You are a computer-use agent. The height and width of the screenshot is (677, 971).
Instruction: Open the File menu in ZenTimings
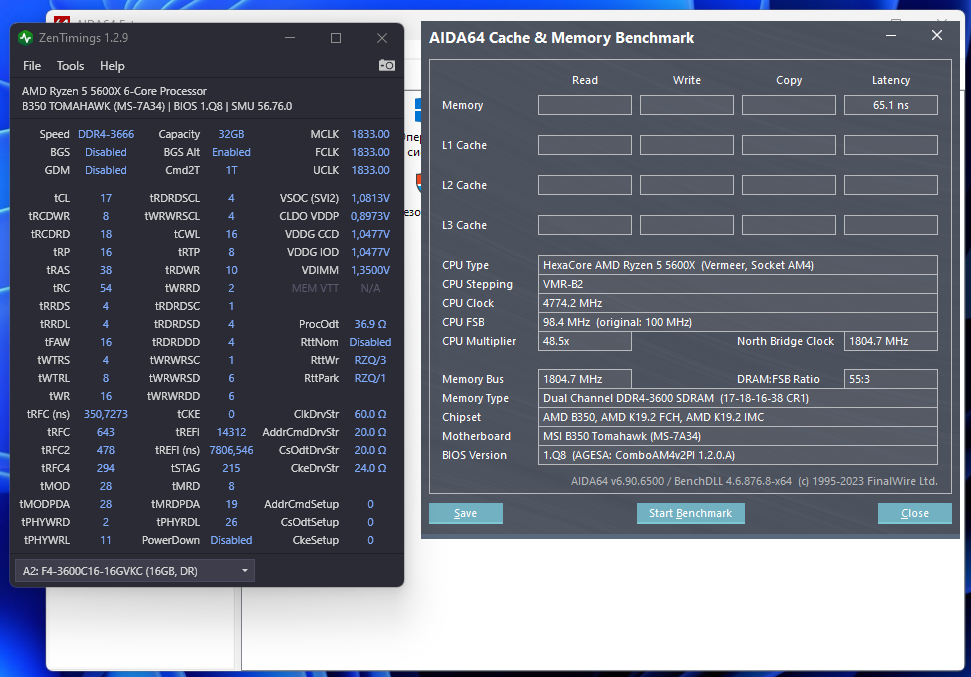pyautogui.click(x=32, y=66)
